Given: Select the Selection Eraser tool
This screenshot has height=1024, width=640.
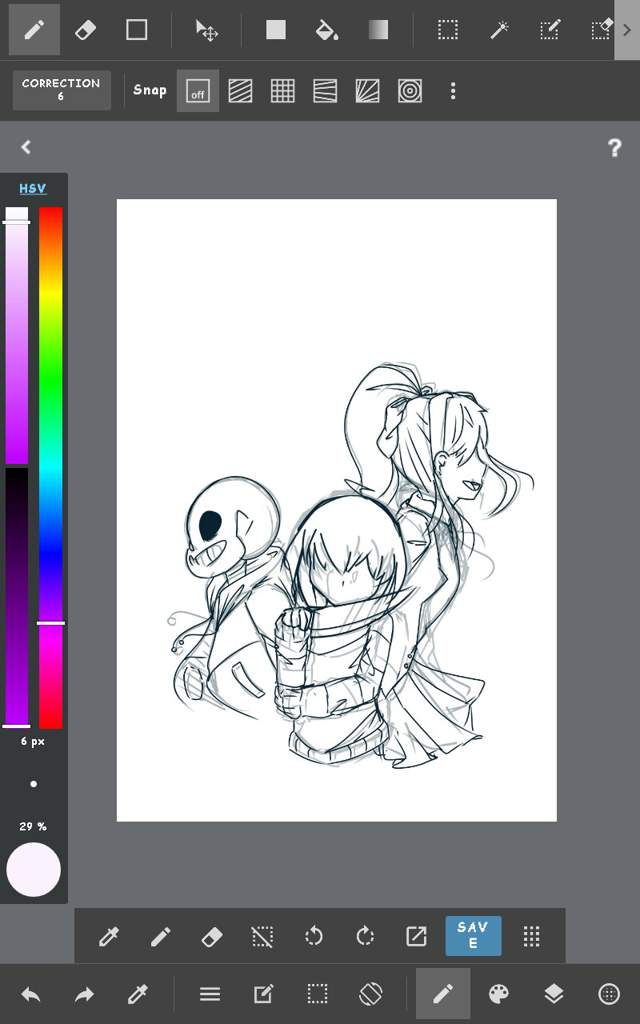Looking at the screenshot, I should click(x=601, y=29).
